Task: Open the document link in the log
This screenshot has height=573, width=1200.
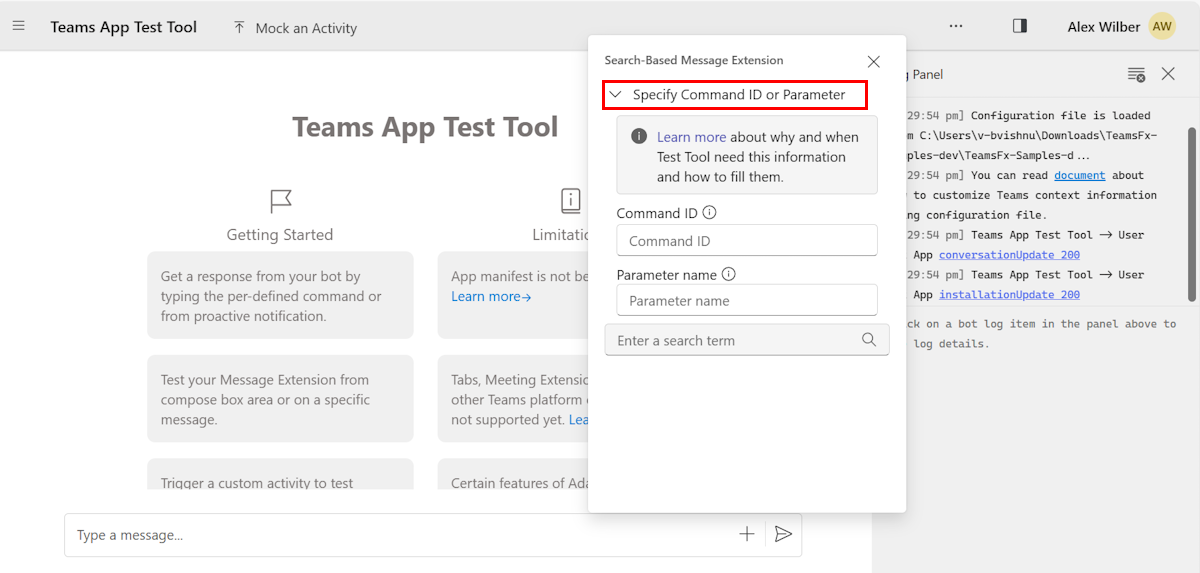Action: (1080, 175)
